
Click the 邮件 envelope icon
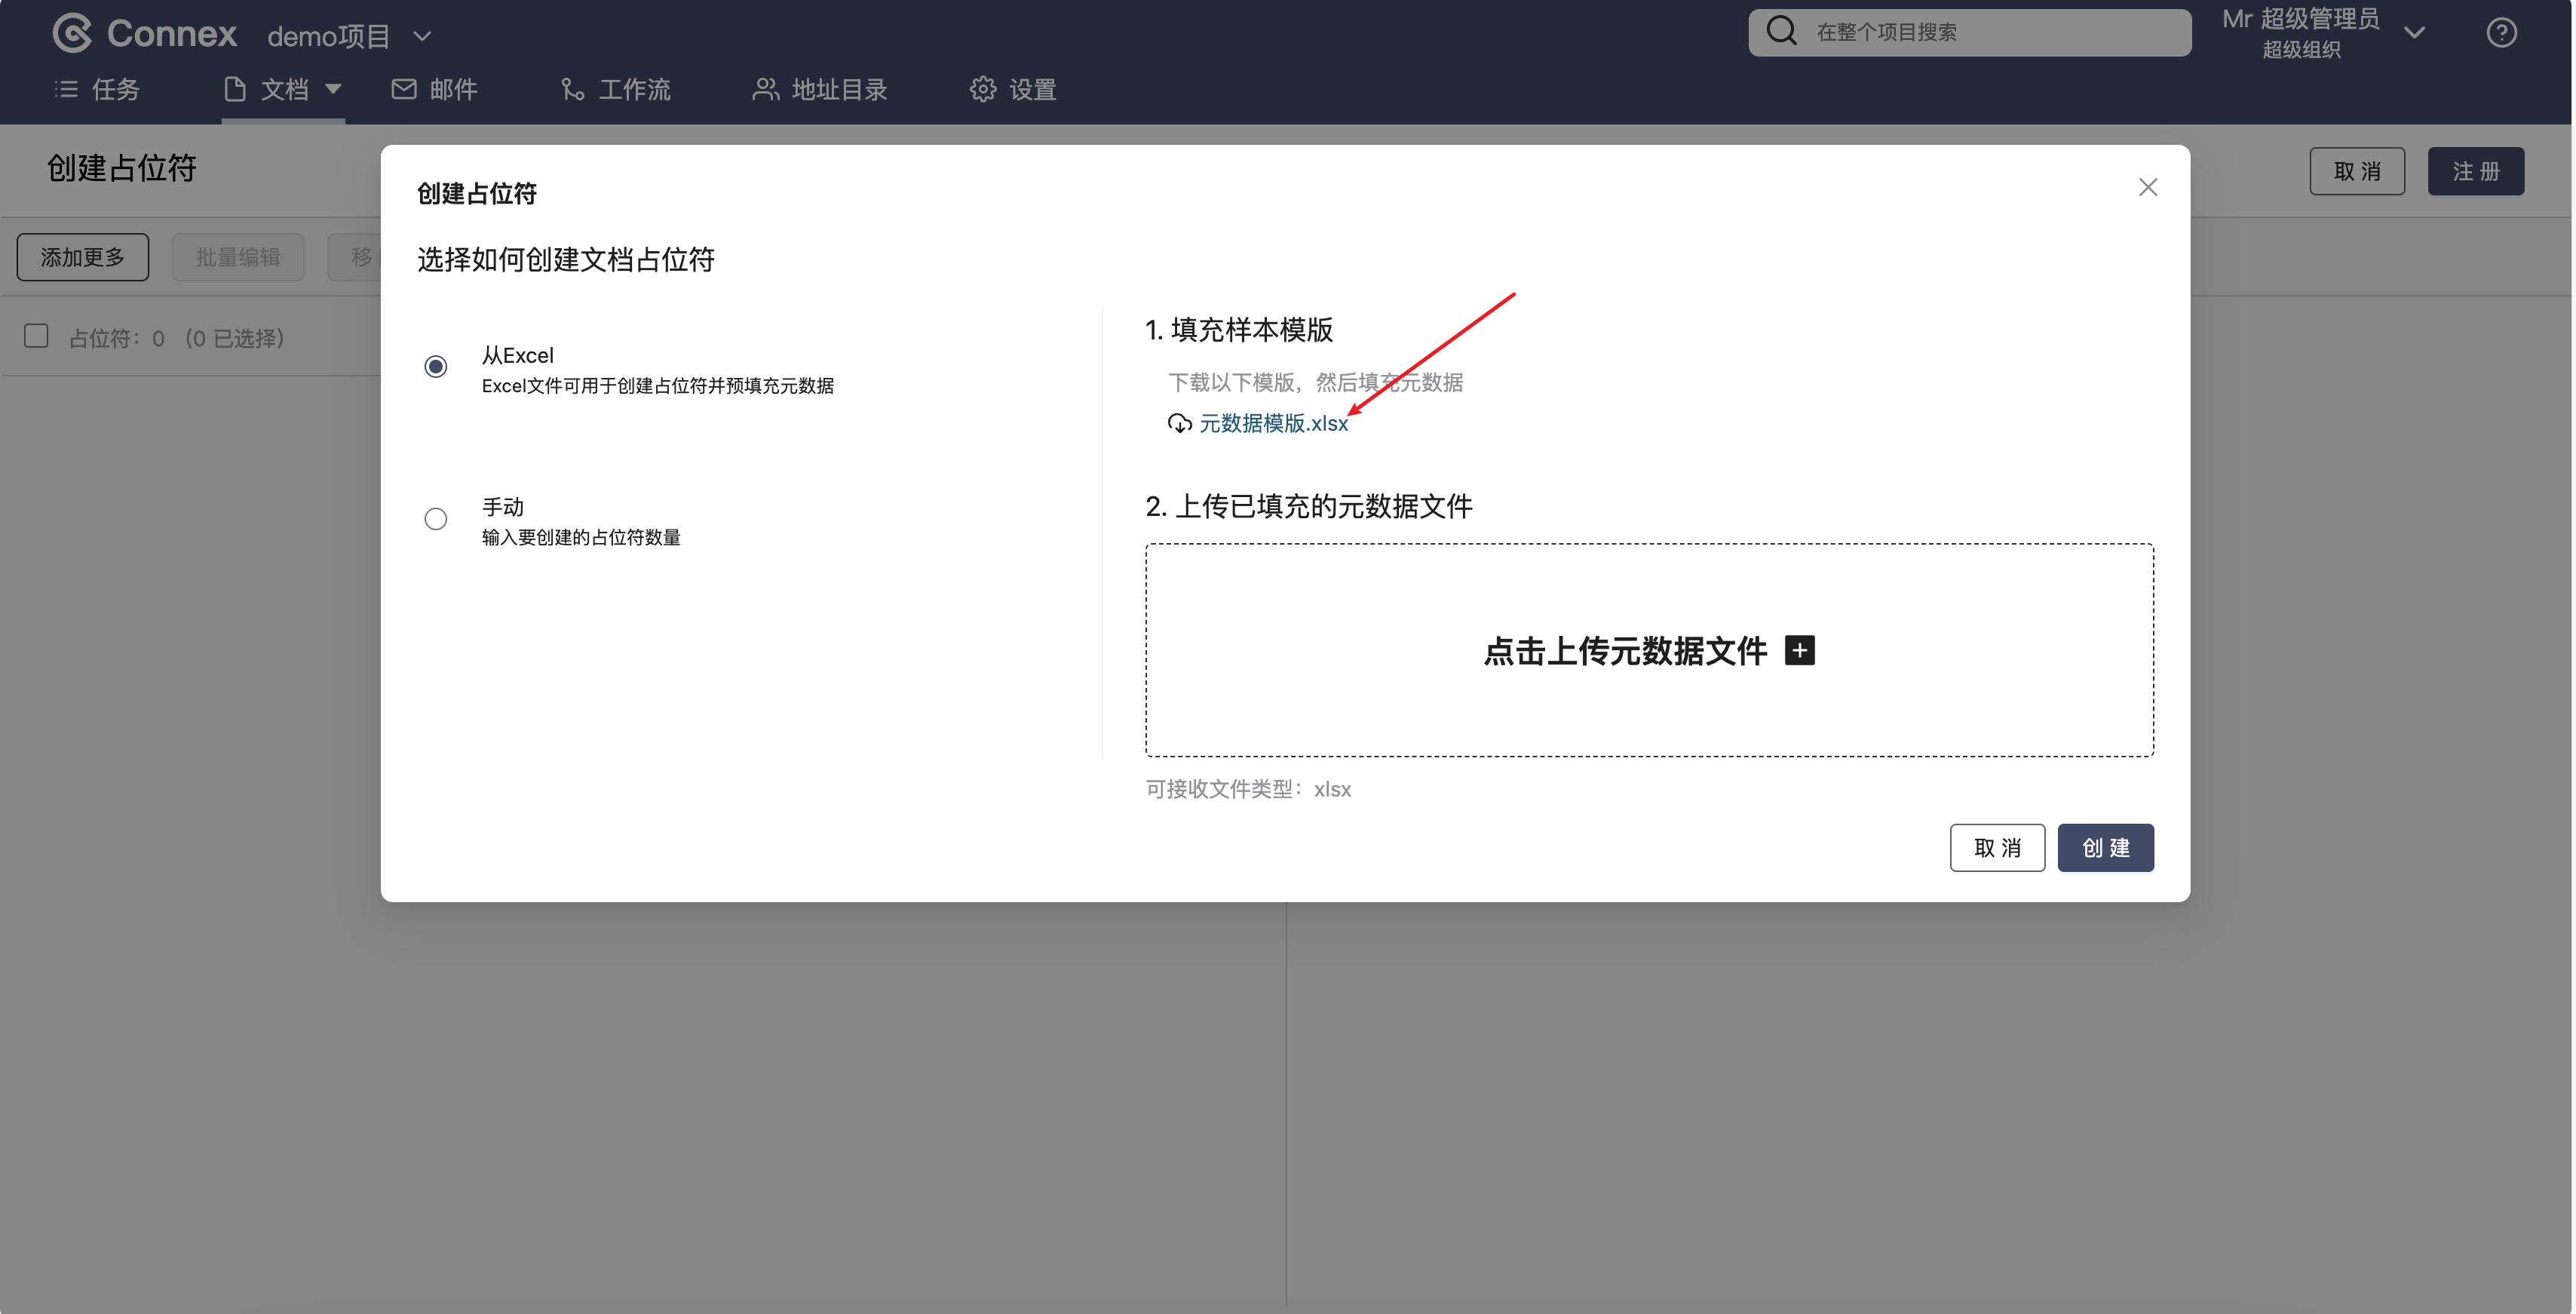pyautogui.click(x=404, y=90)
